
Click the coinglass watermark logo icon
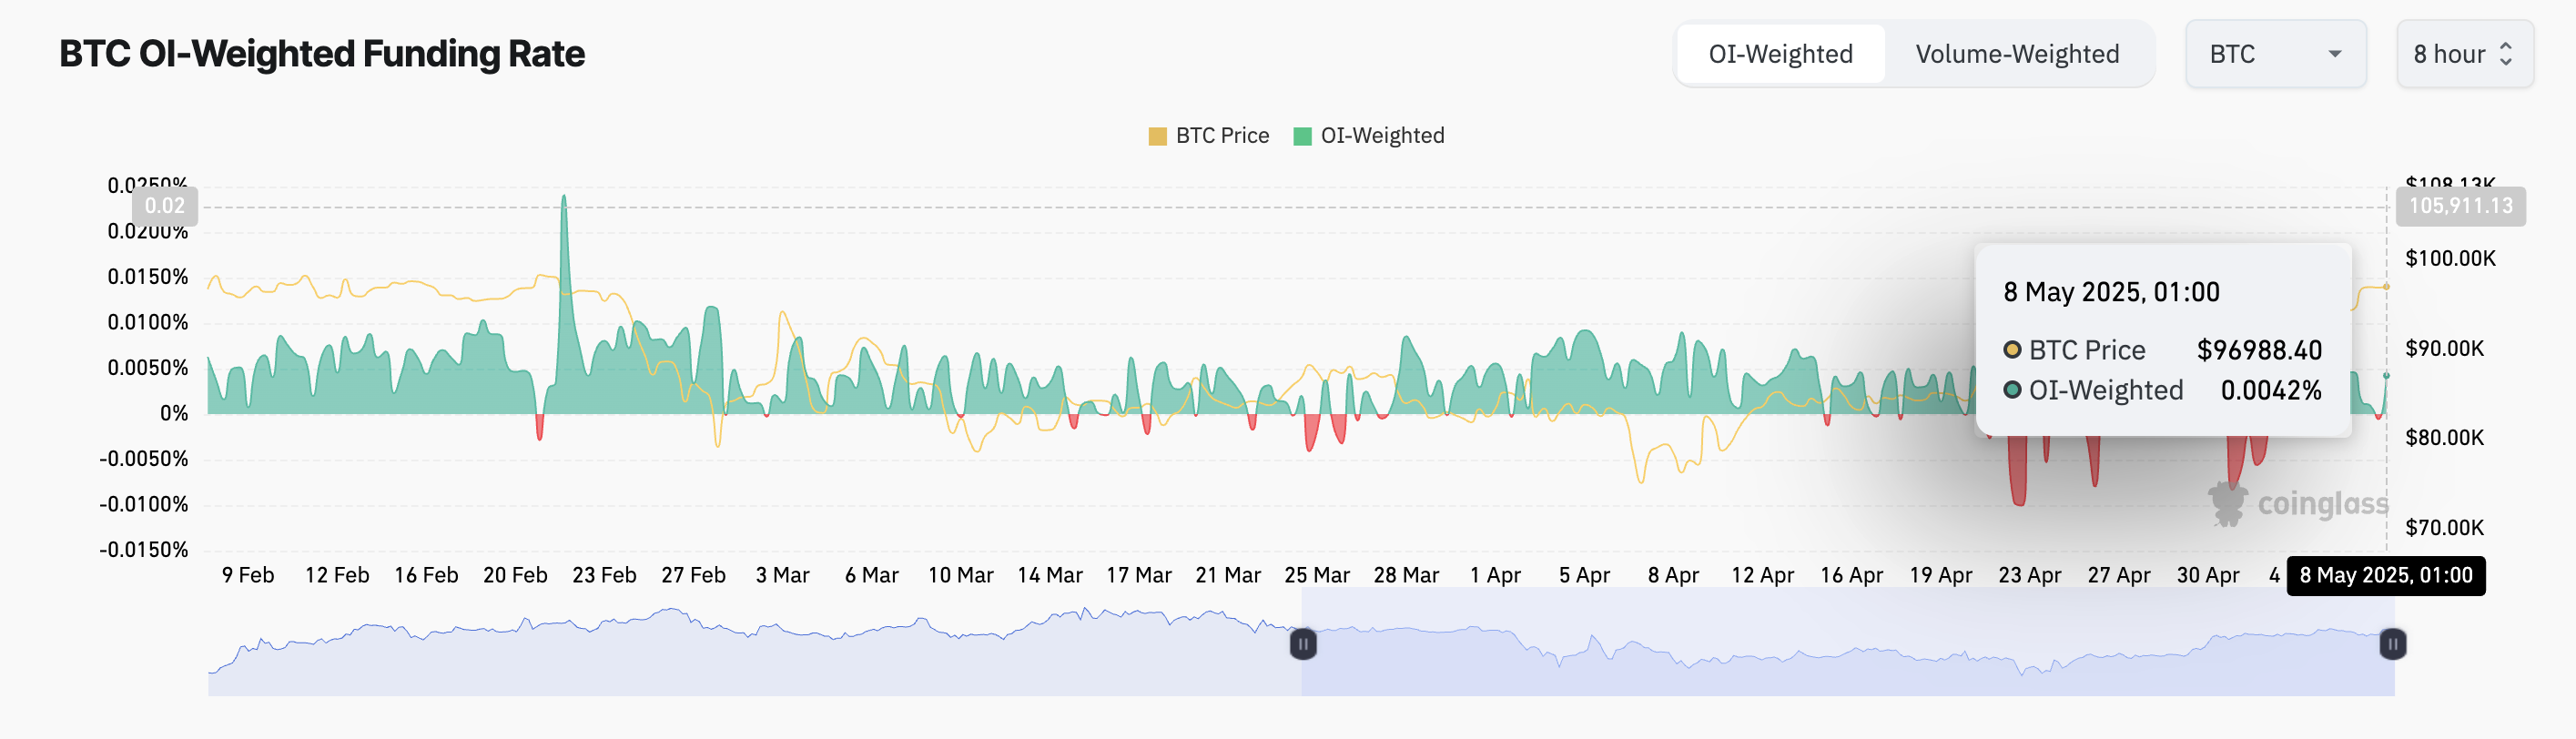coord(2227,503)
